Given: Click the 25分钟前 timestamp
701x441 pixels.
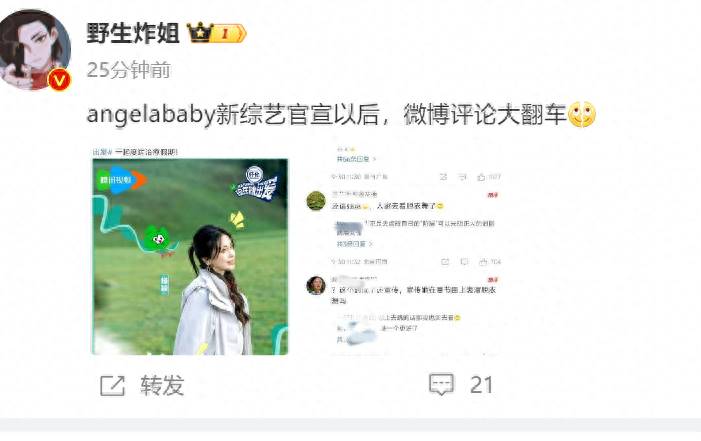Looking at the screenshot, I should (129, 70).
